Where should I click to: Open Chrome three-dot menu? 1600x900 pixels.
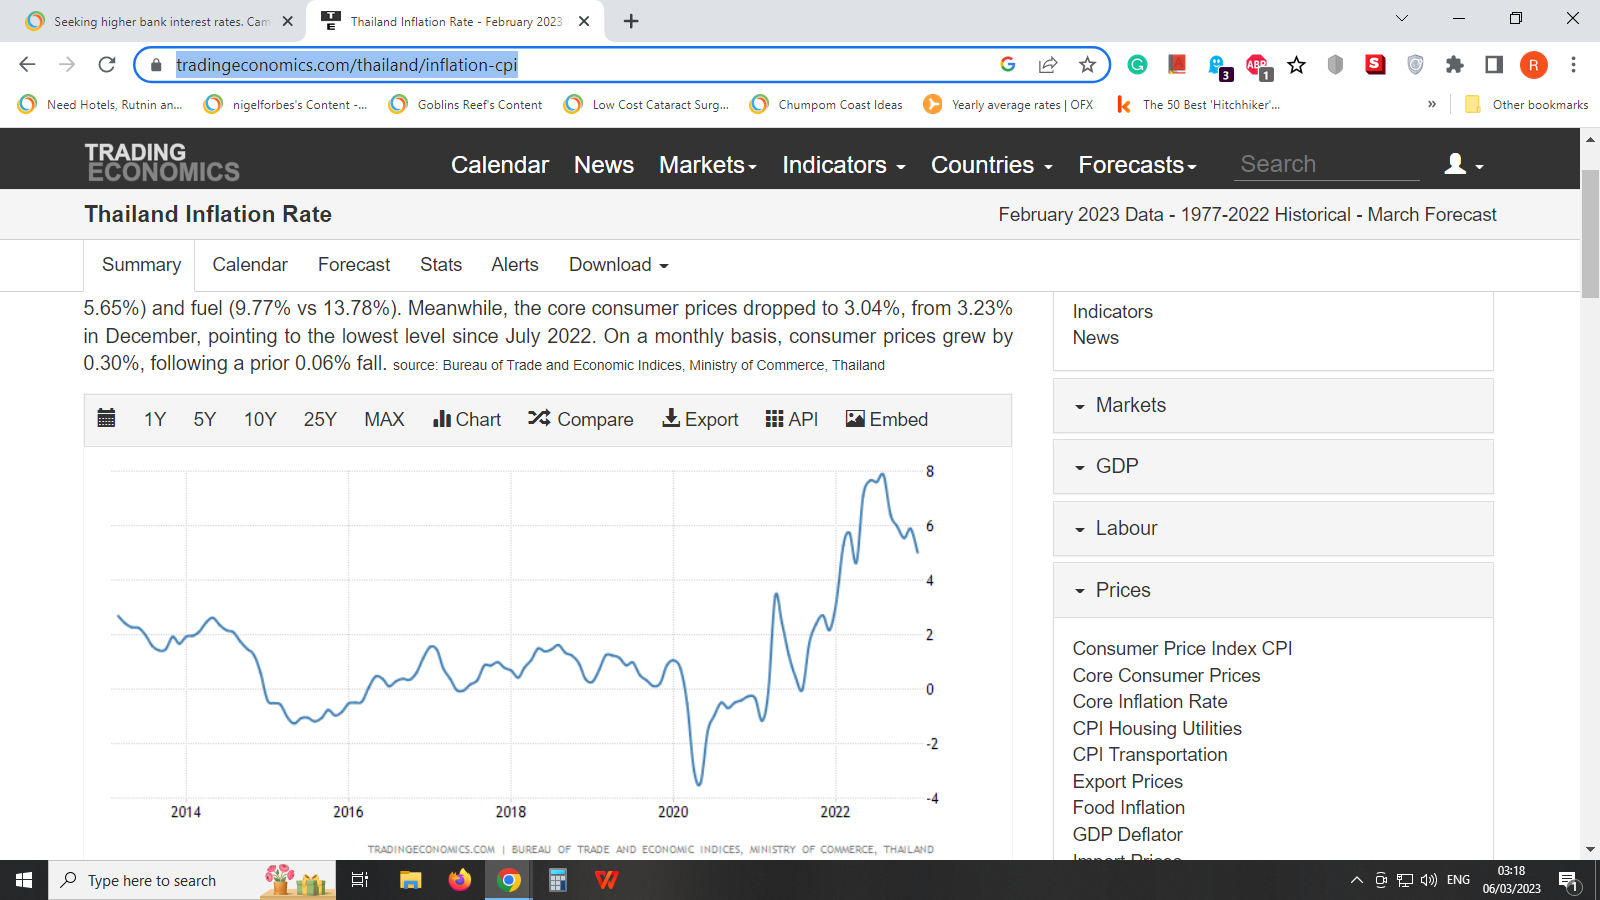[x=1573, y=65]
